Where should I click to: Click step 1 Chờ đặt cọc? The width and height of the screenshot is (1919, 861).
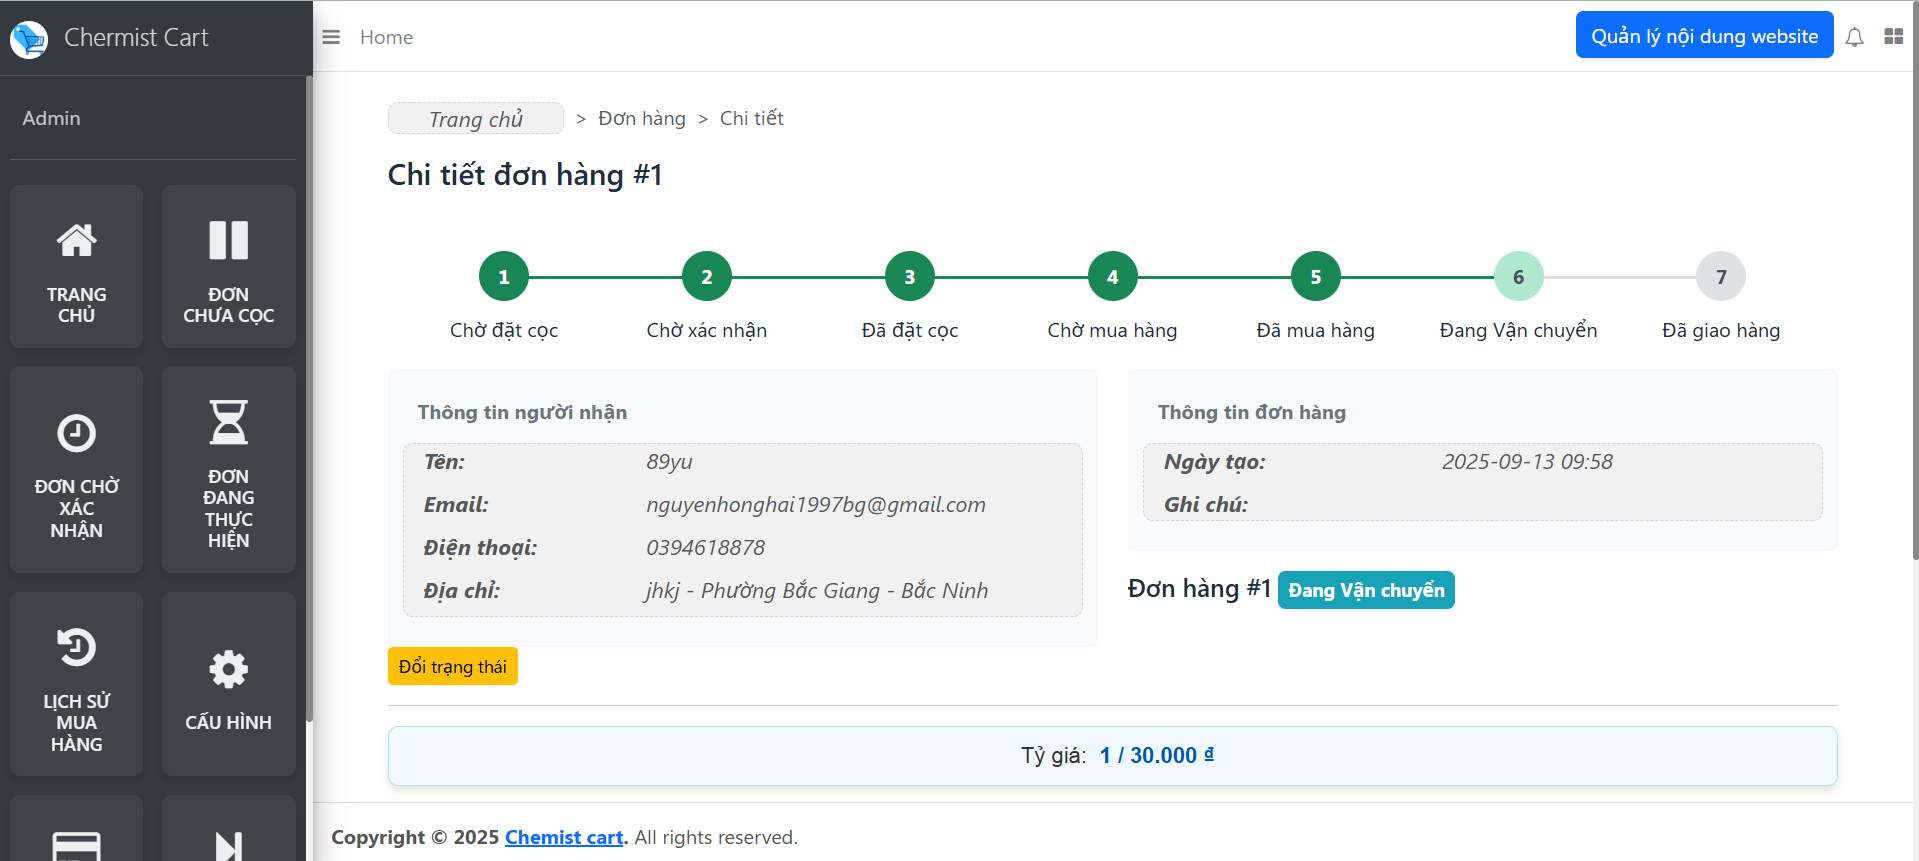click(x=504, y=277)
